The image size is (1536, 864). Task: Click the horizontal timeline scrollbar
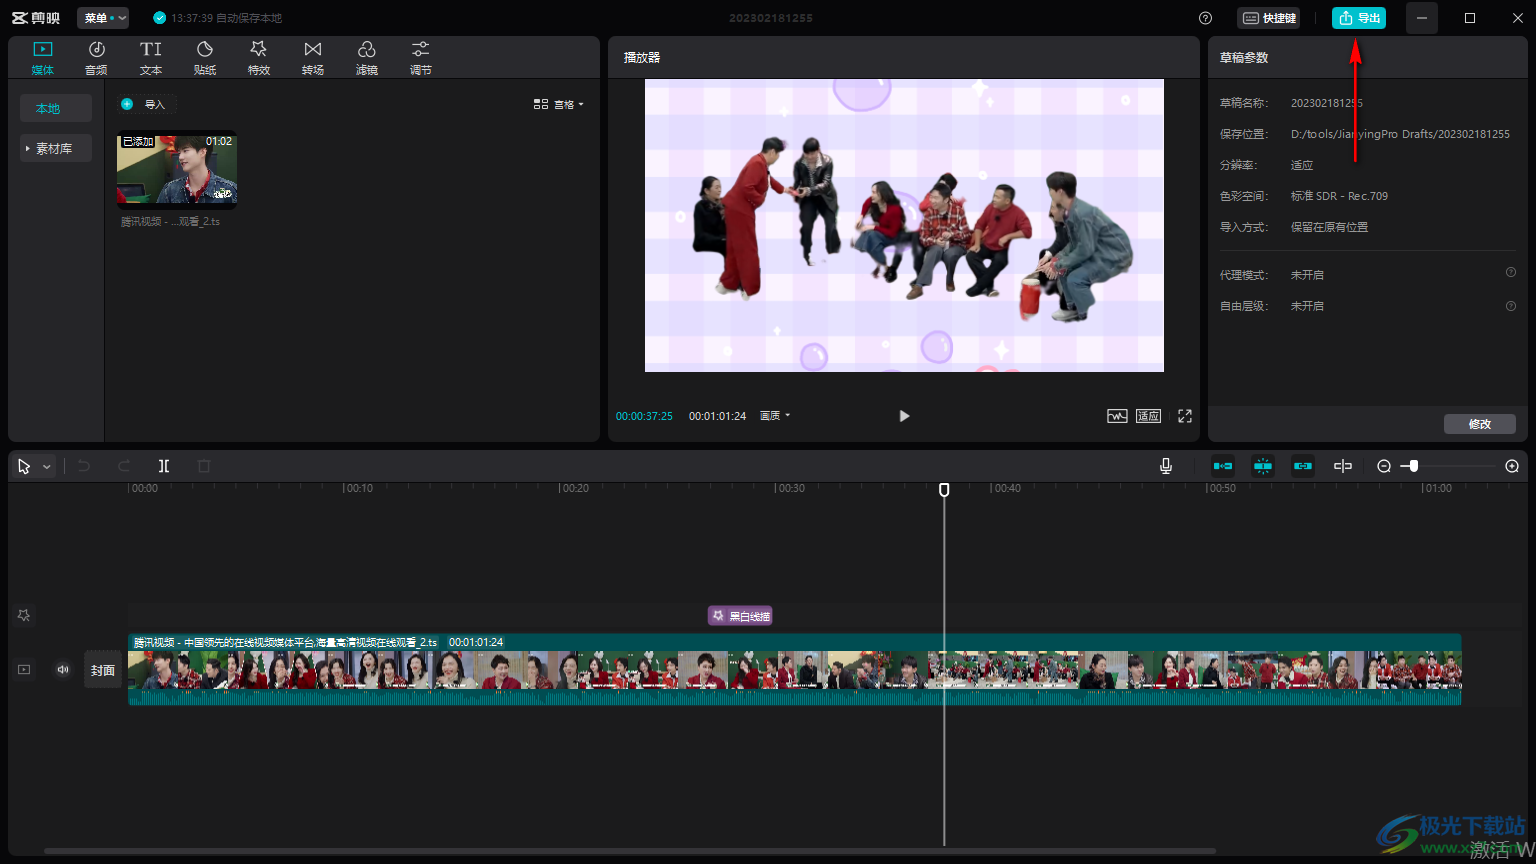[x=630, y=852]
